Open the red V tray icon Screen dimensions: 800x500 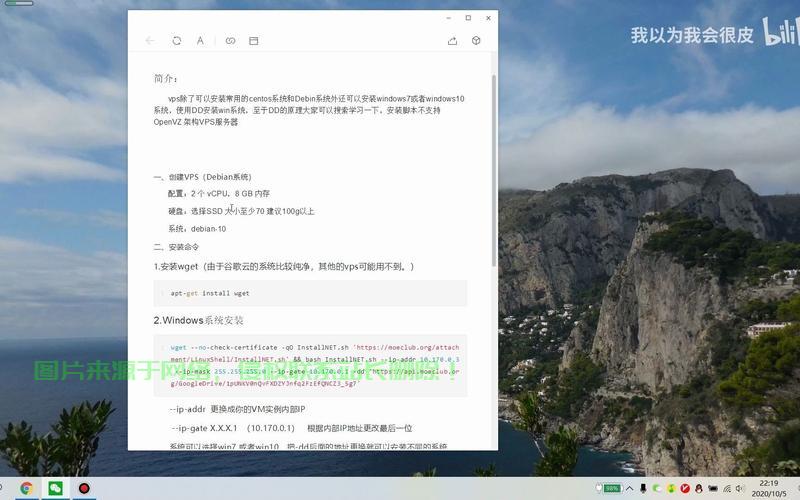click(x=685, y=488)
